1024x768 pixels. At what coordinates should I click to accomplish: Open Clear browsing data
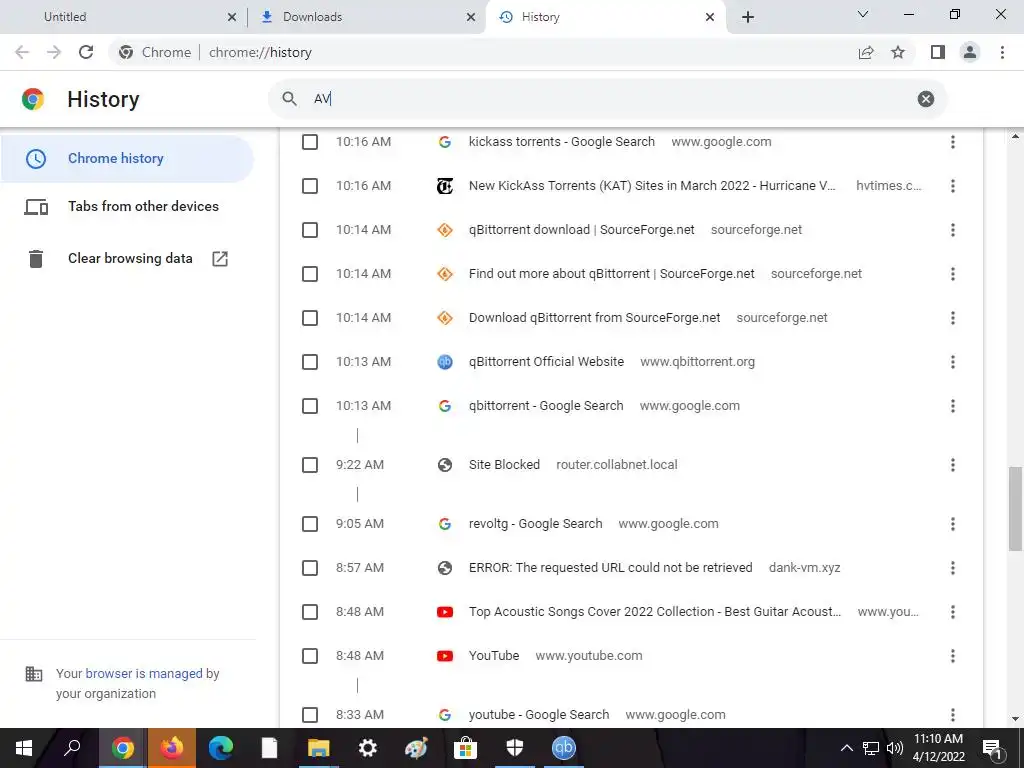(127, 259)
